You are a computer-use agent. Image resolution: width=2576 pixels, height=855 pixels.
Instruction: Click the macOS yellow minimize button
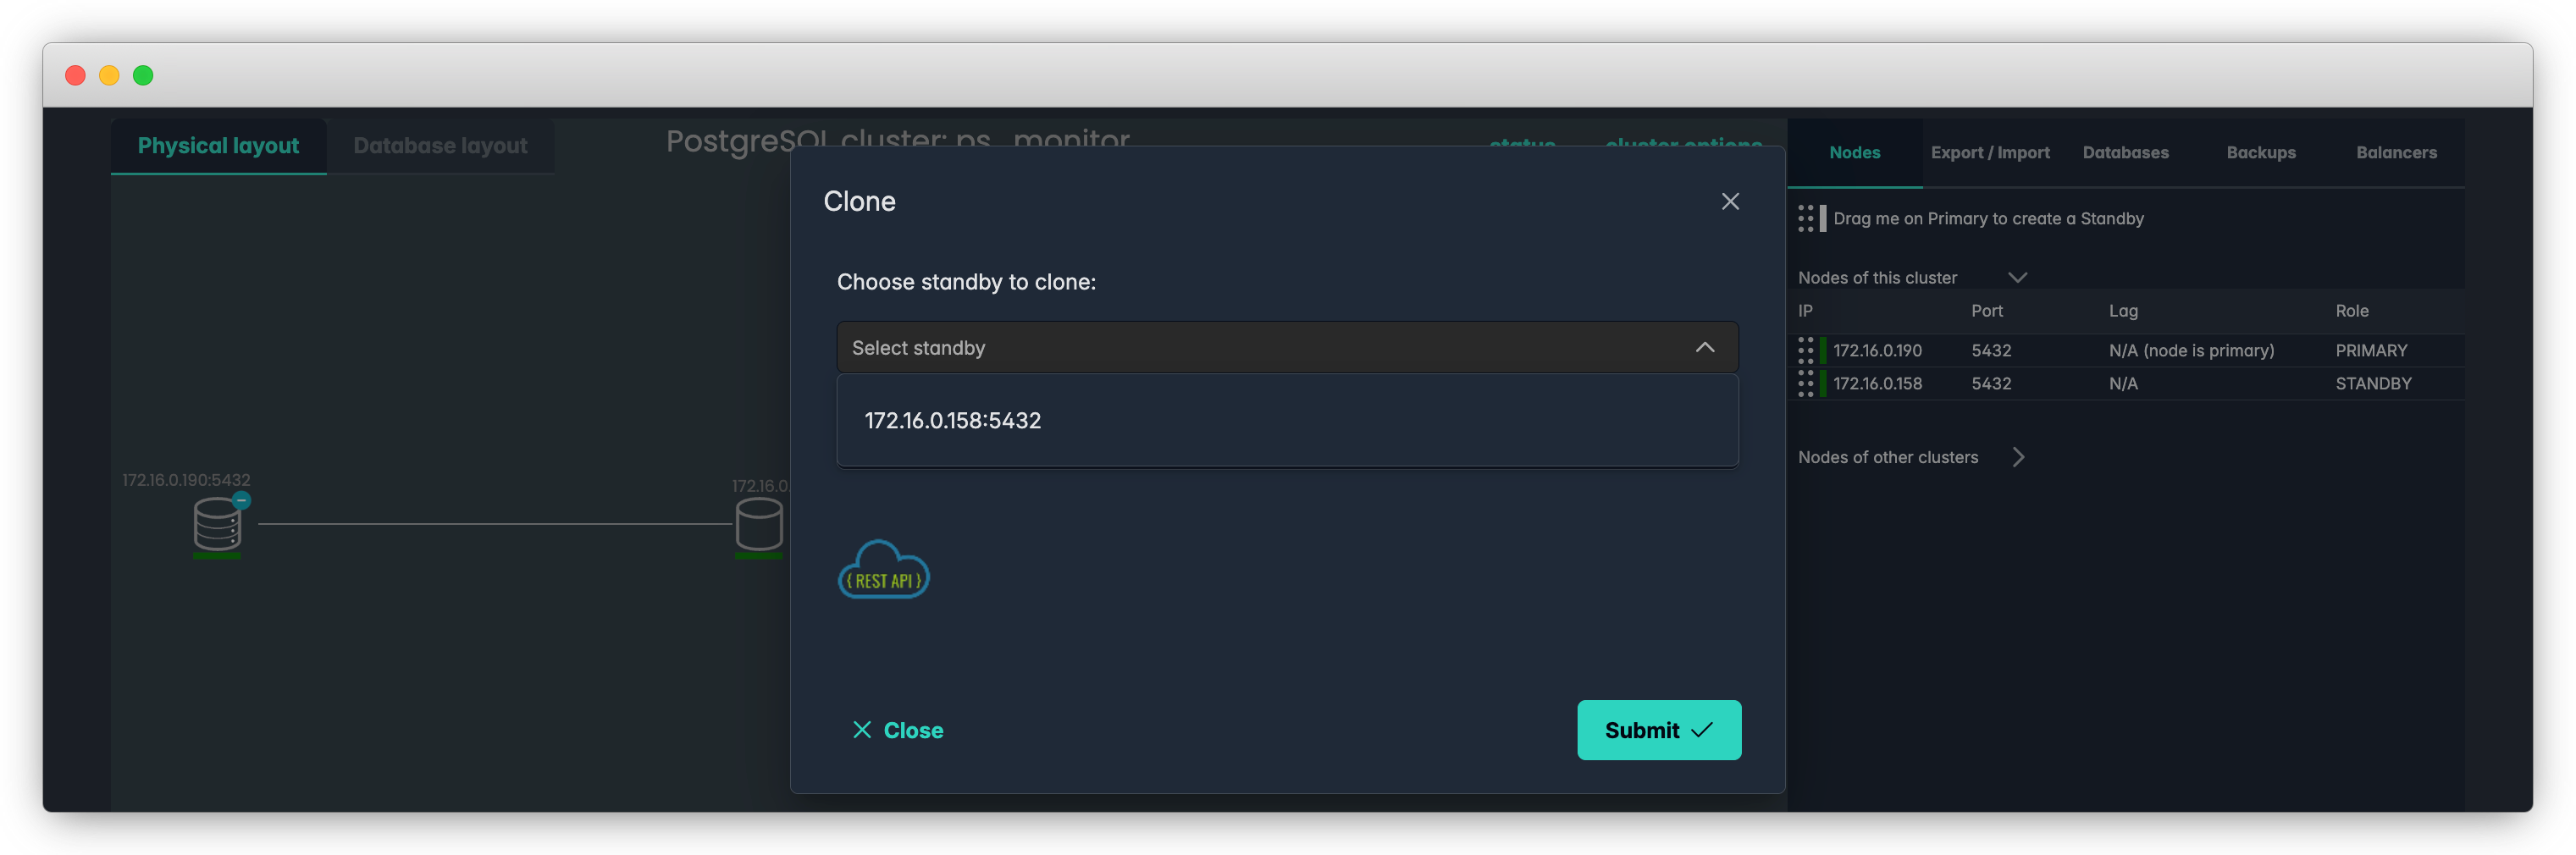[109, 75]
